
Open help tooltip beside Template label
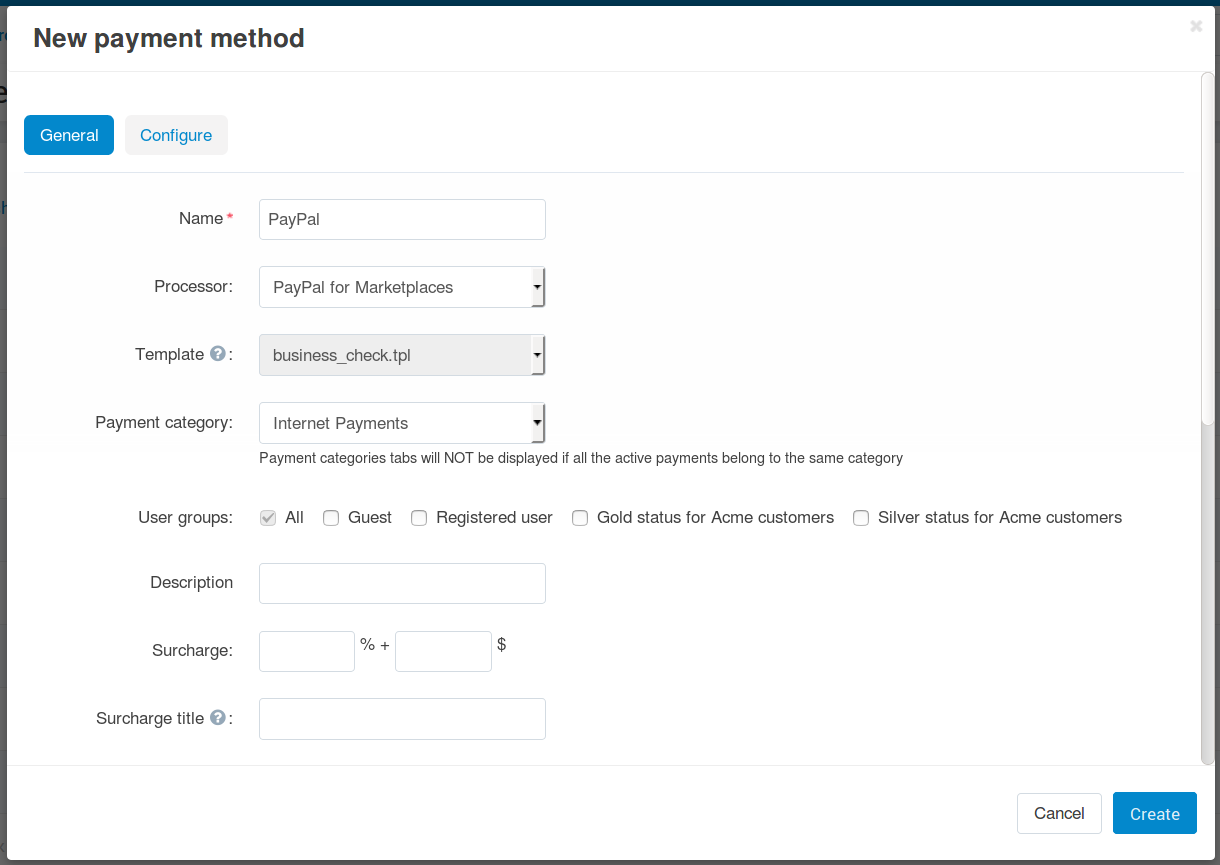(218, 354)
